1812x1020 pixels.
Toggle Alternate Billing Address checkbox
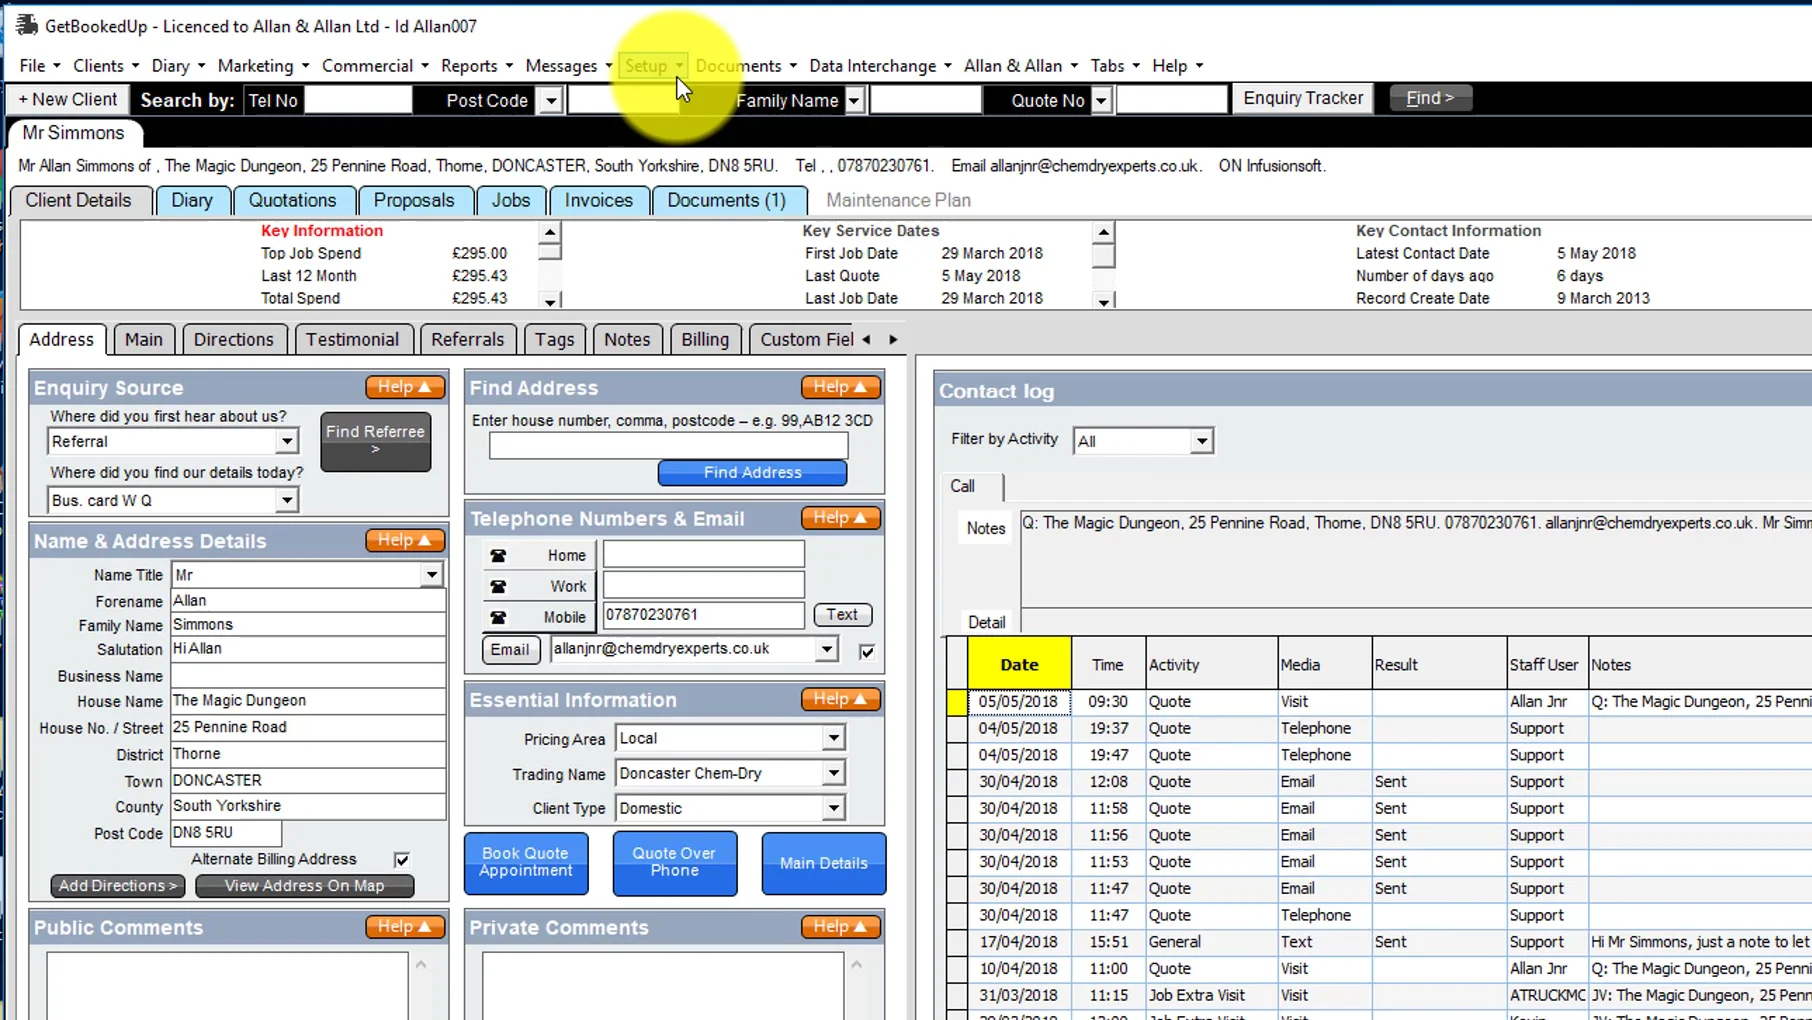click(402, 860)
